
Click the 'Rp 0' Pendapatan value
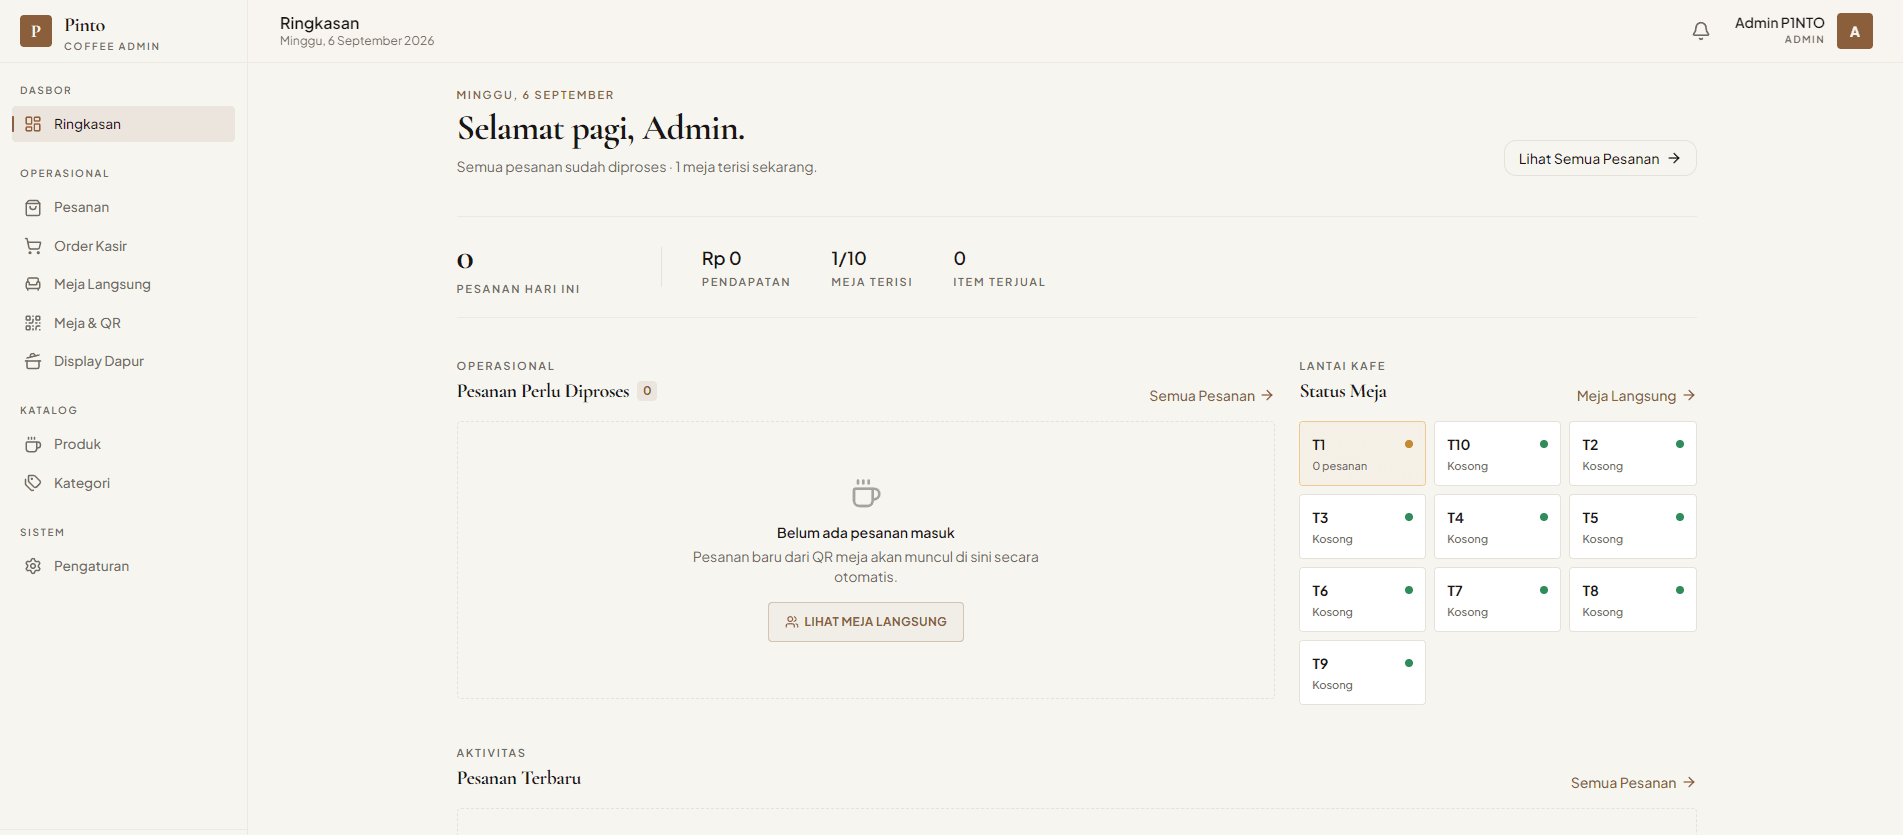pos(721,259)
